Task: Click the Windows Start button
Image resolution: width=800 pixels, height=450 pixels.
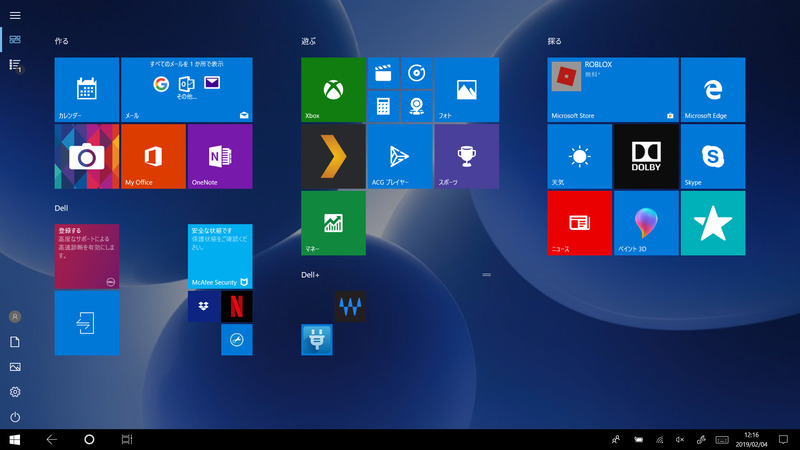Action: pos(15,439)
